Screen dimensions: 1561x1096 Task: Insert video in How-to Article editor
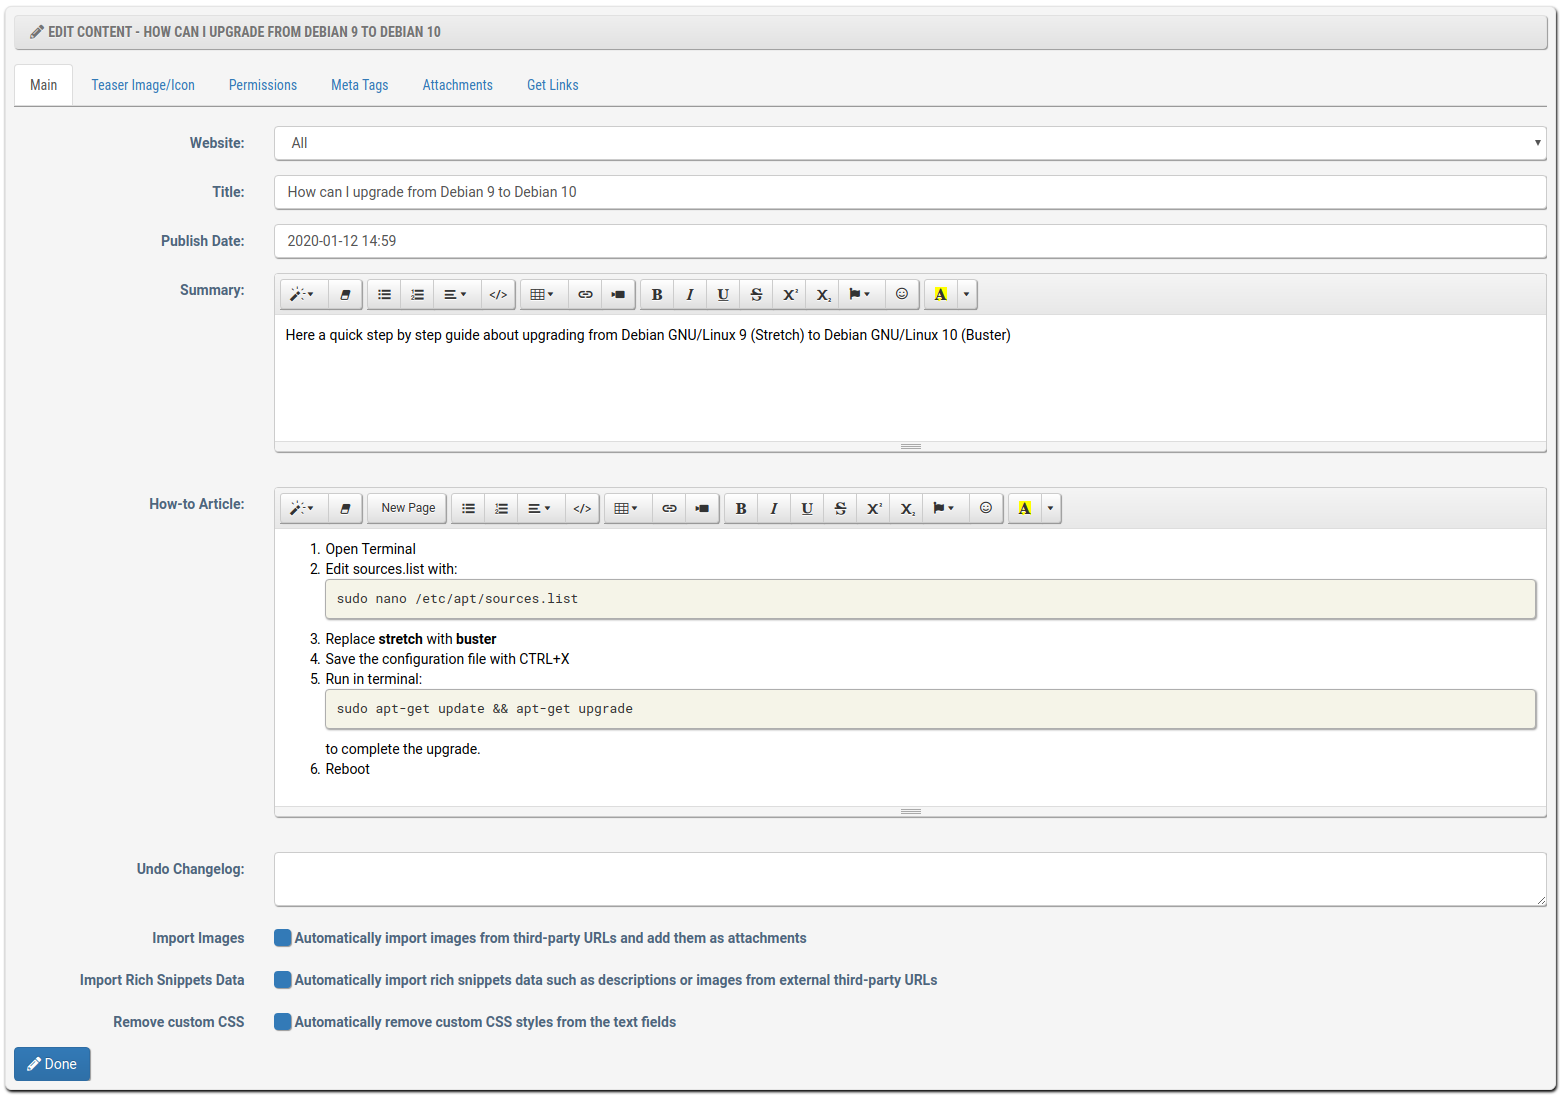702,508
